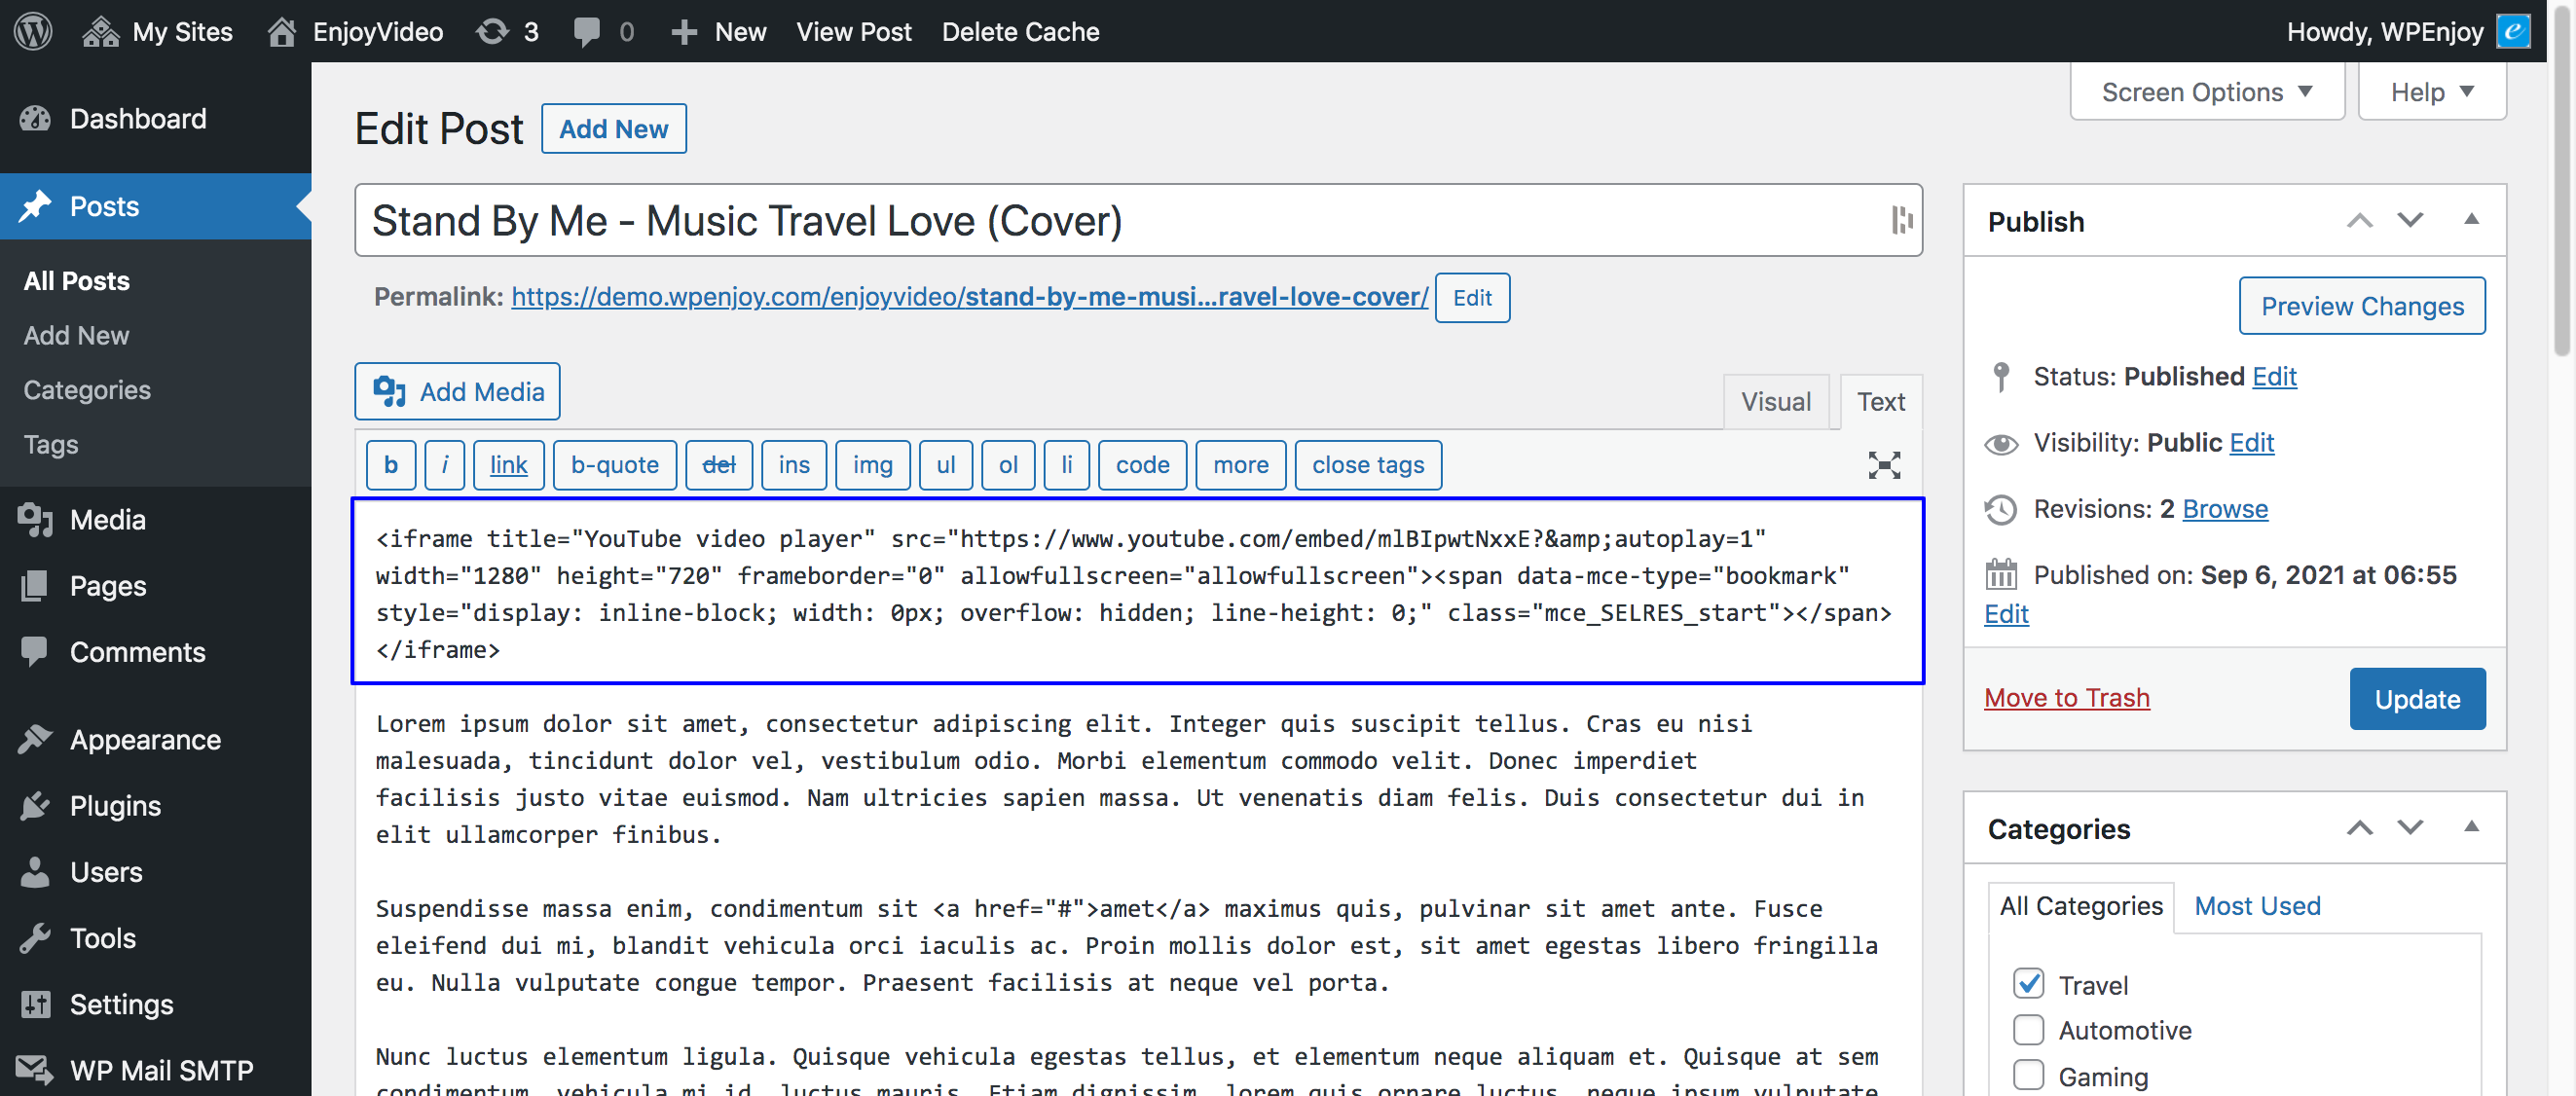The image size is (2576, 1096).
Task: Select the All Categories tab
Action: tap(2080, 906)
